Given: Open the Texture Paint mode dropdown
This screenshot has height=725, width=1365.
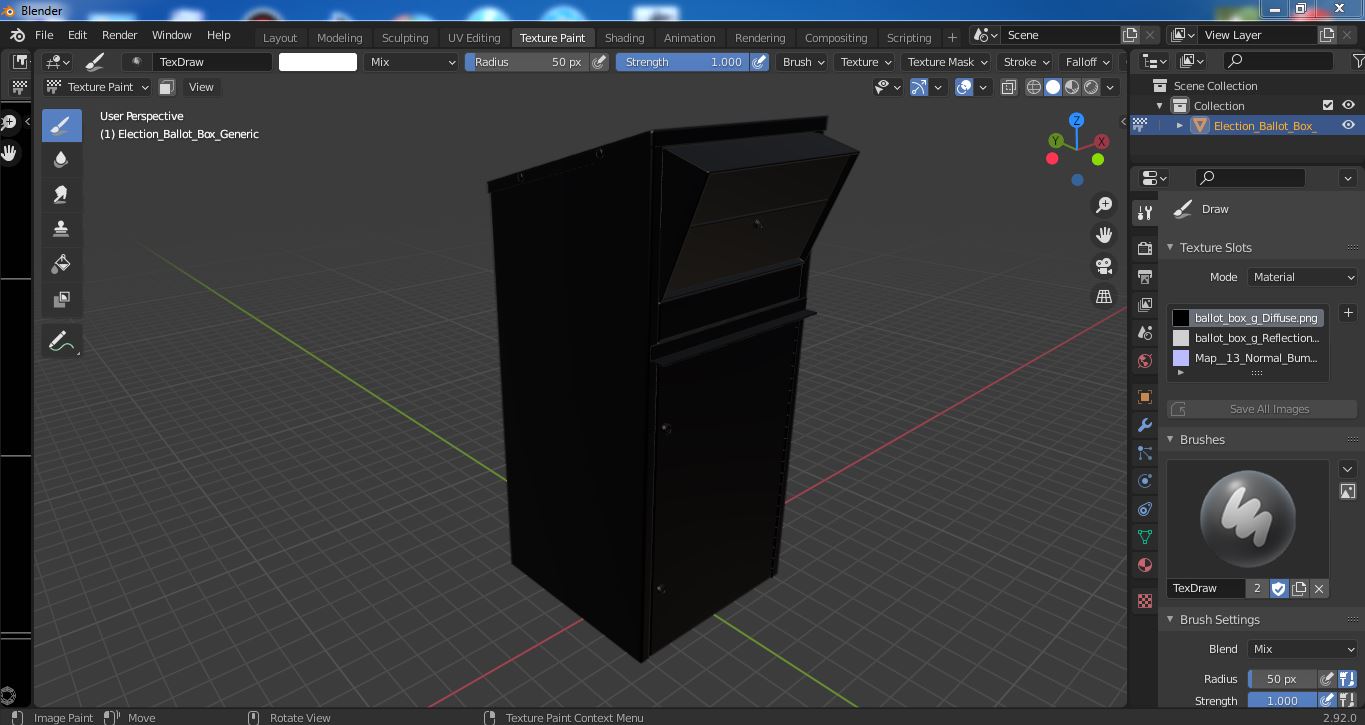Looking at the screenshot, I should pyautogui.click(x=97, y=87).
